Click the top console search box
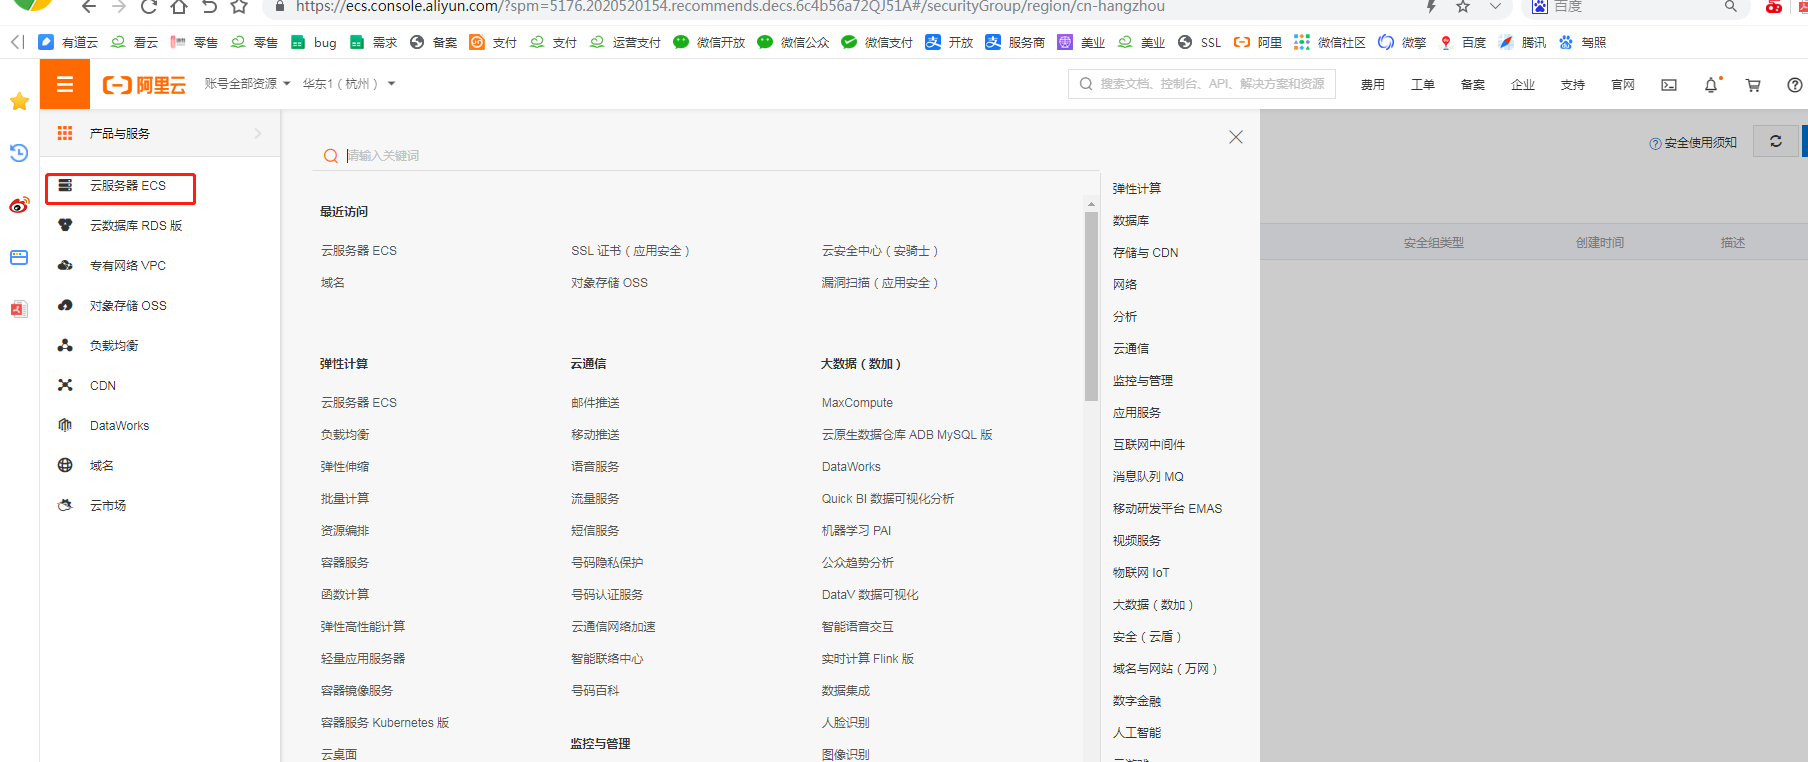 coord(1201,84)
